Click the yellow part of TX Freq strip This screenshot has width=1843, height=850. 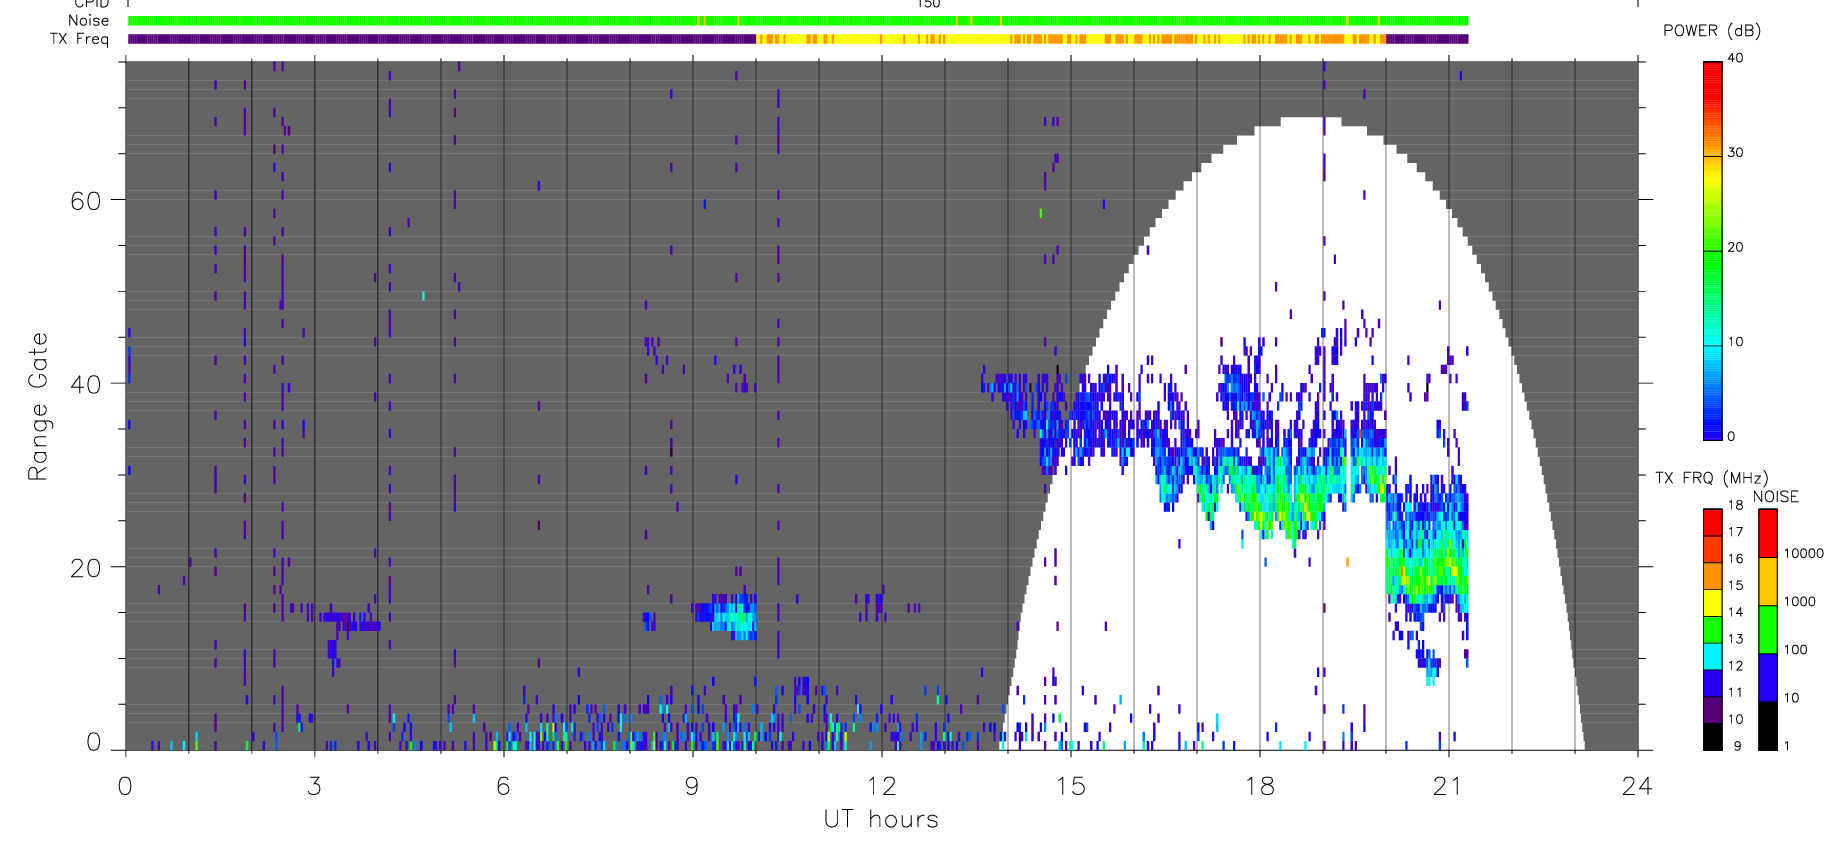(x=1070, y=39)
